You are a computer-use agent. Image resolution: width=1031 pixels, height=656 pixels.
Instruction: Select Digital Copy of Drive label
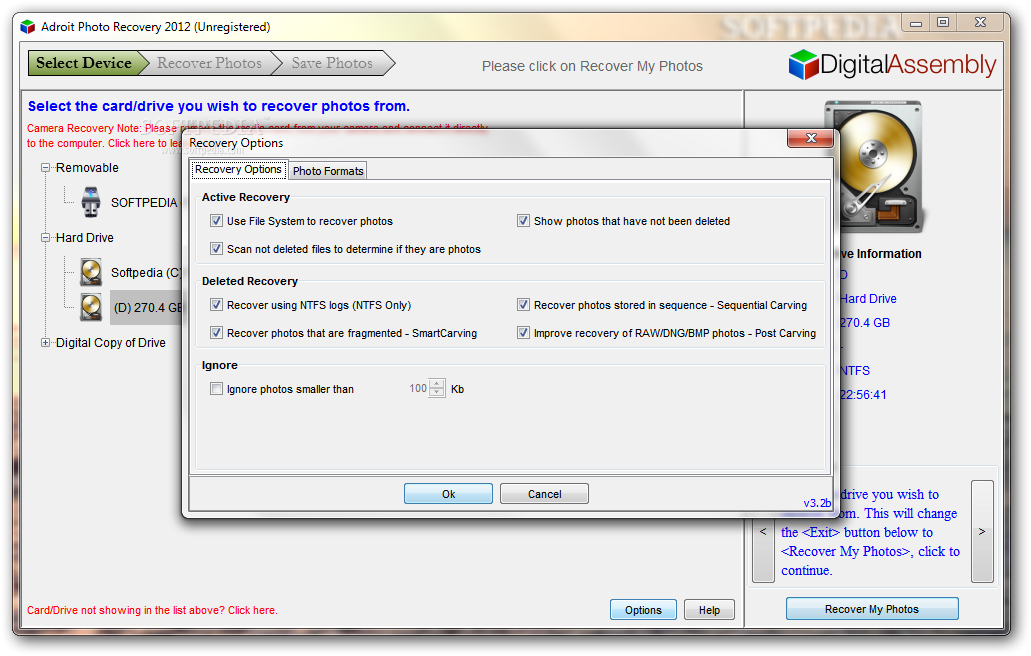[x=110, y=342]
